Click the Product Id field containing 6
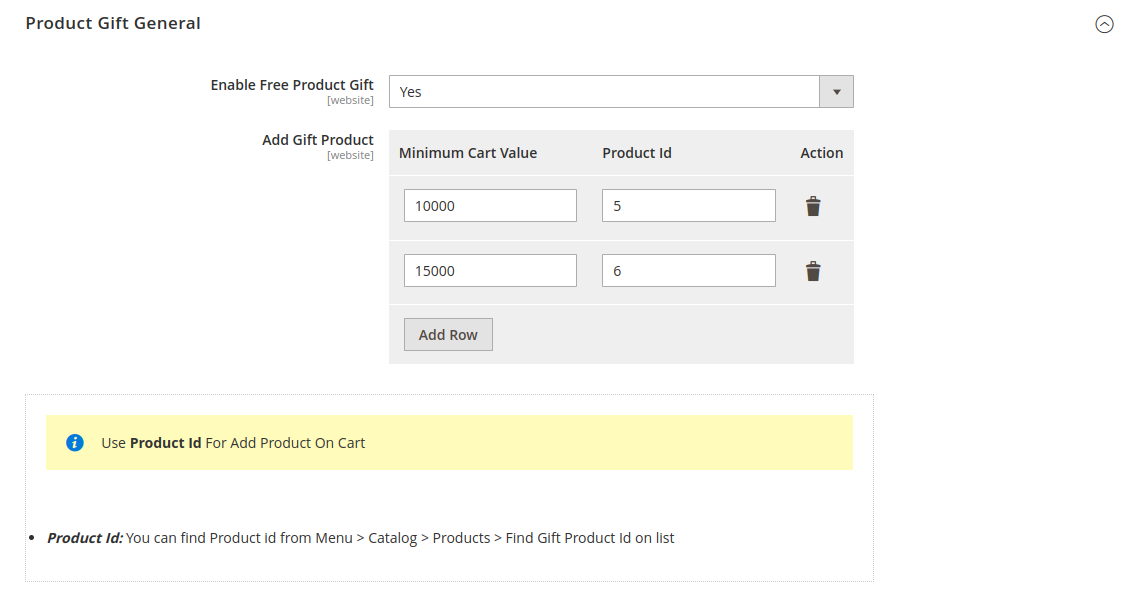 coord(688,271)
